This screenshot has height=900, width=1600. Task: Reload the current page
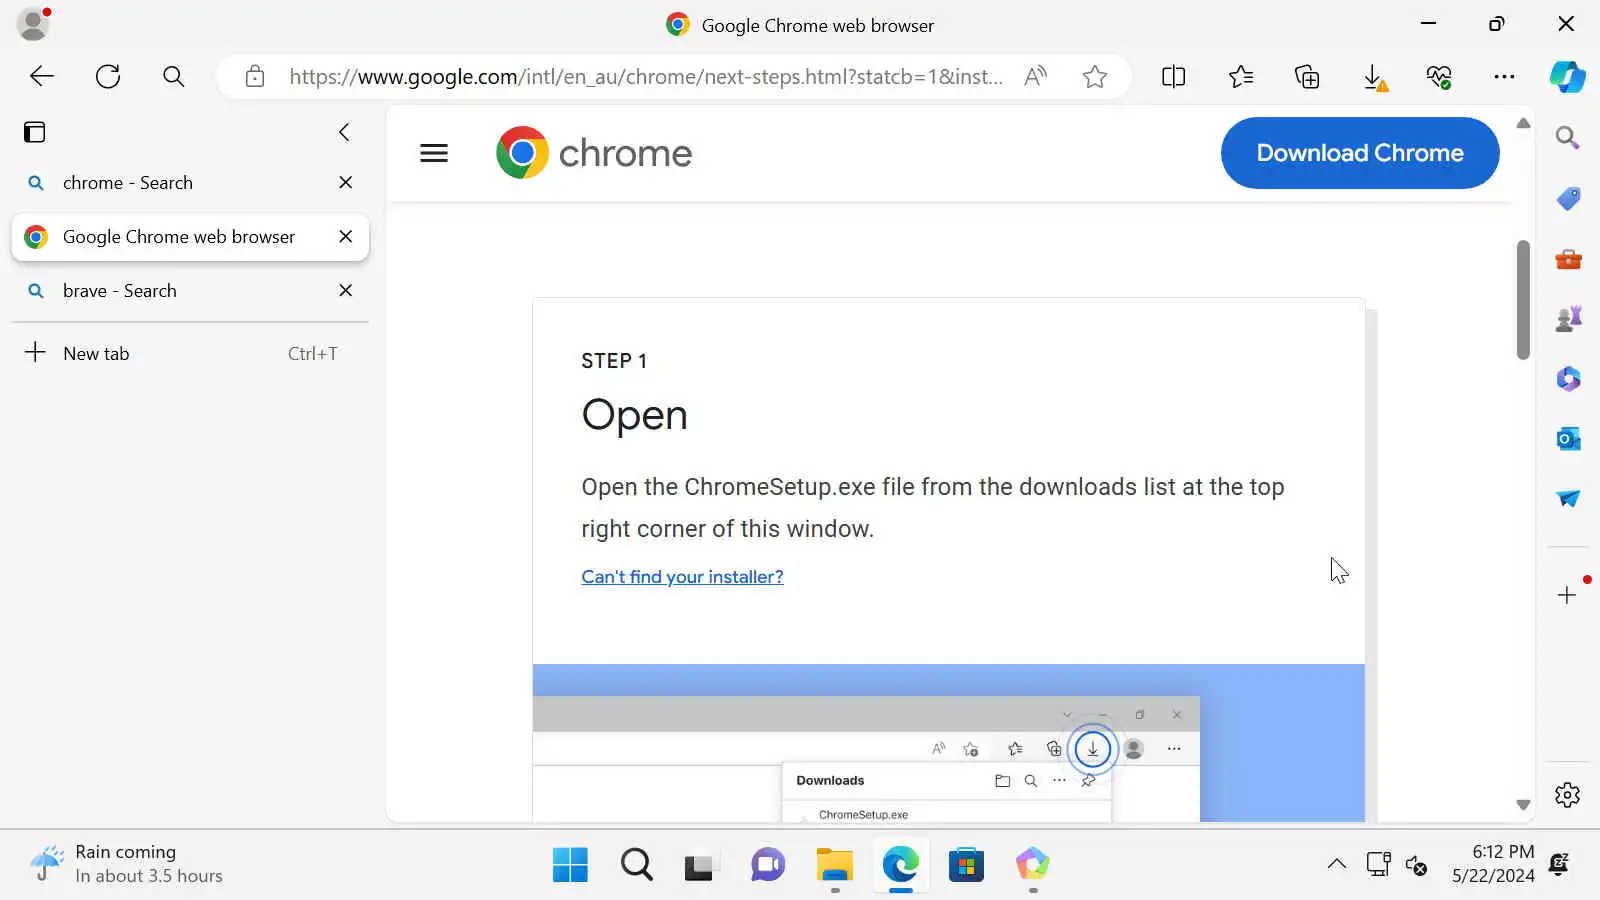(x=108, y=76)
